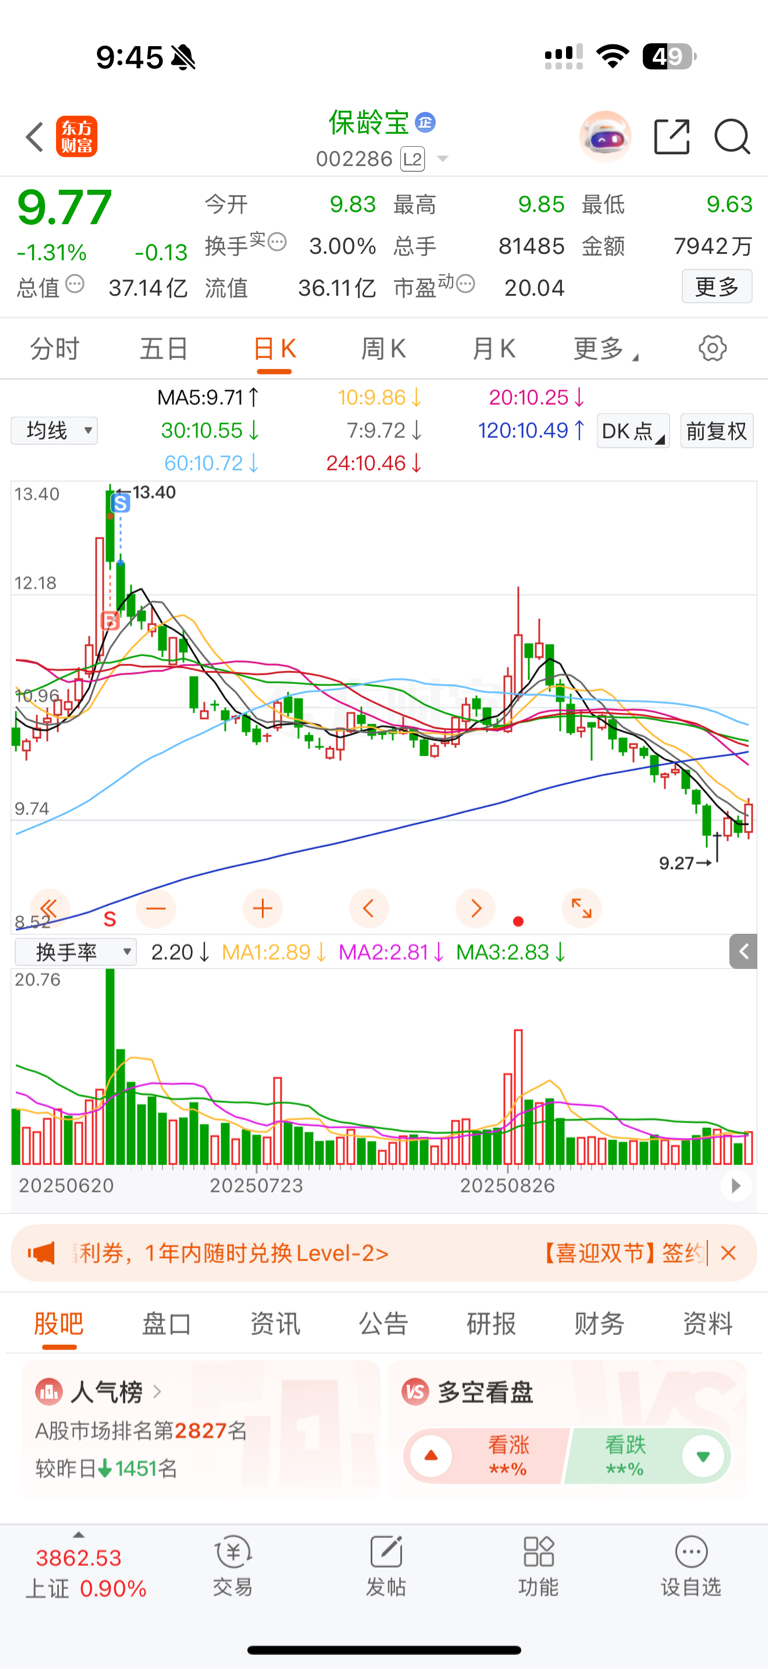Tap the 20250723 date label
This screenshot has height=1669, width=768.
coord(257,1186)
